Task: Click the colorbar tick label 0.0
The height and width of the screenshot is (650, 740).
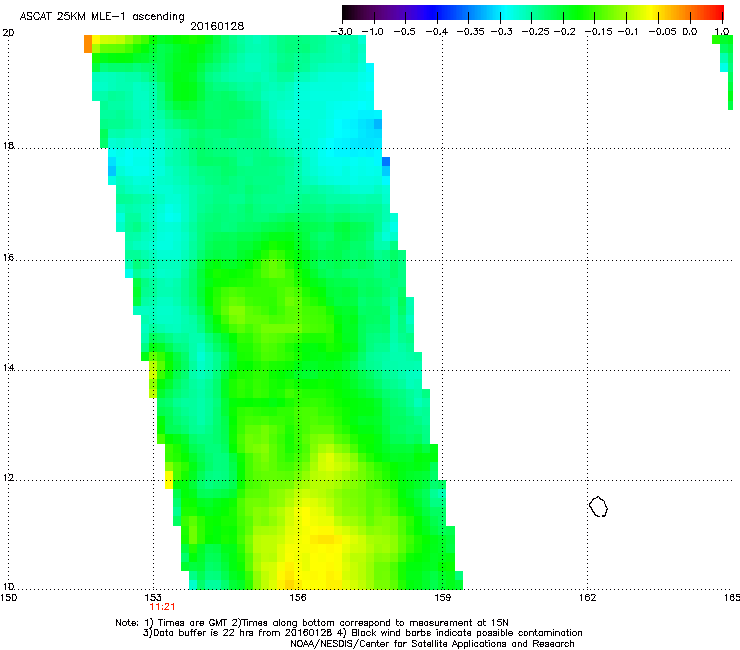Action: 690,32
